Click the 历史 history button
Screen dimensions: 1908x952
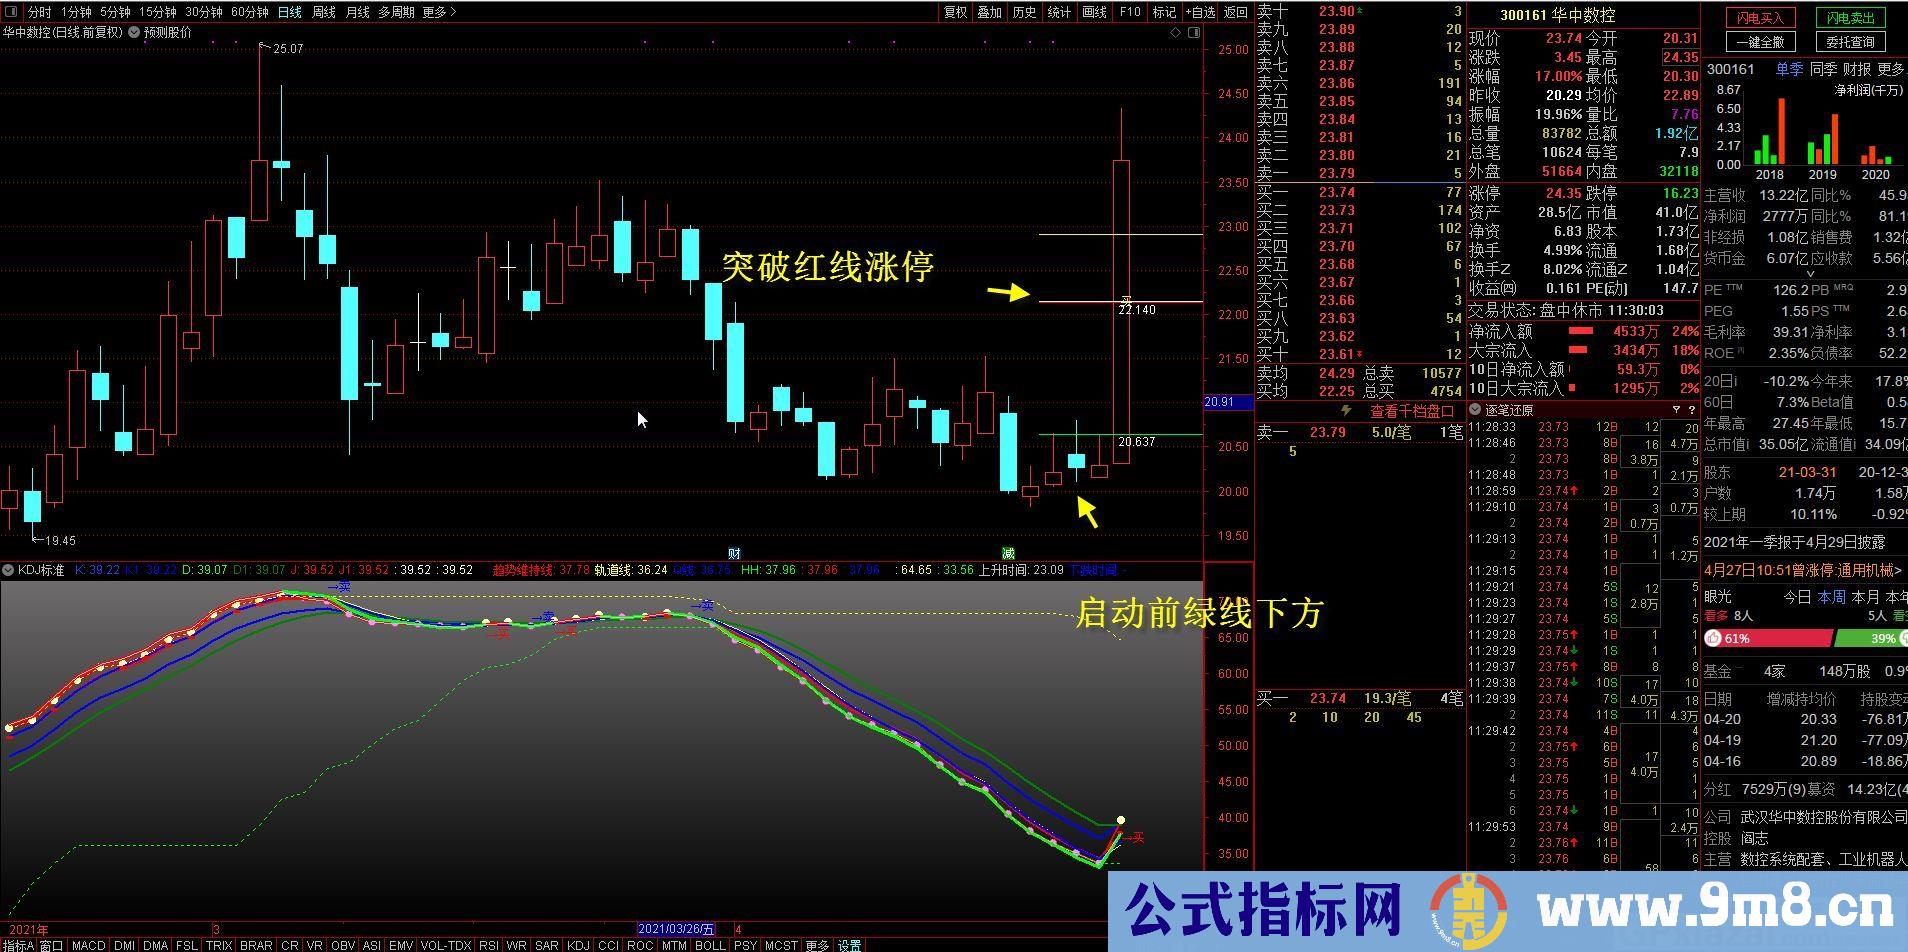[1024, 12]
